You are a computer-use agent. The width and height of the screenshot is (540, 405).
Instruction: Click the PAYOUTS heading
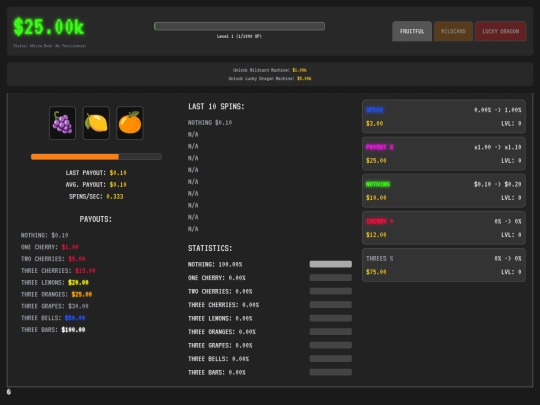coord(96,219)
